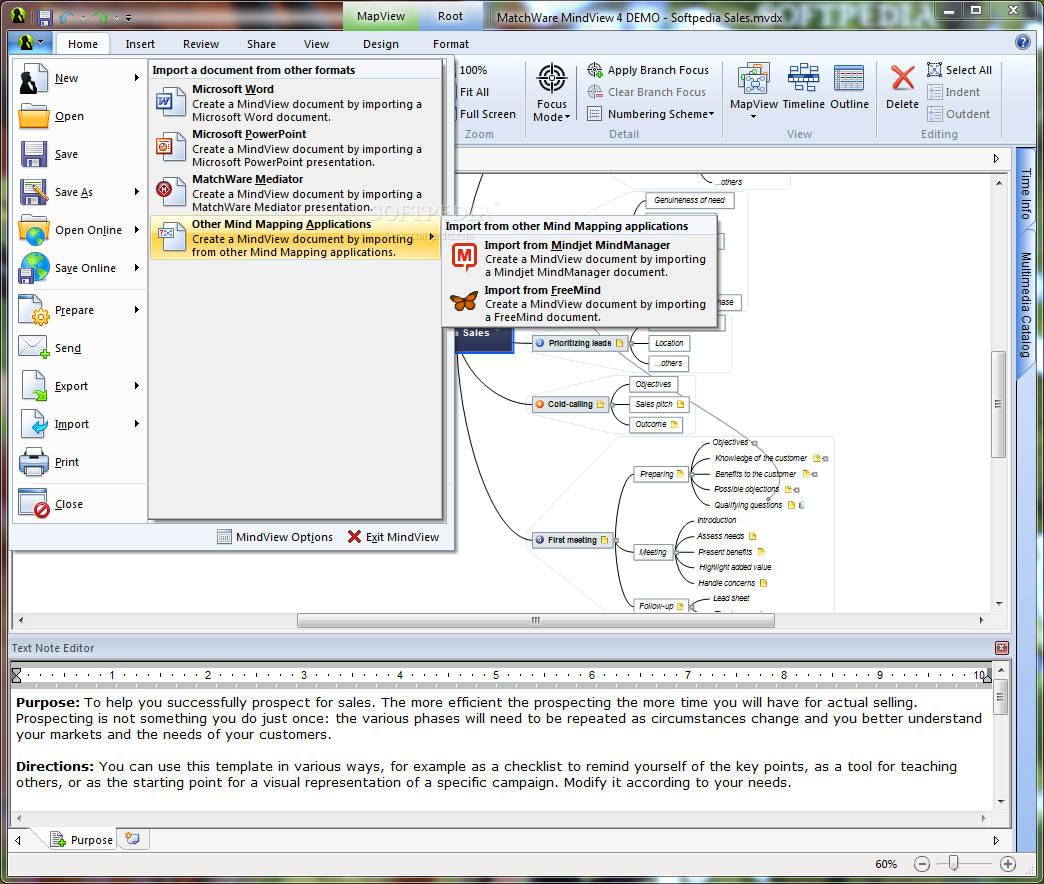
Task: Click the Close document icon
Action: coord(33,504)
